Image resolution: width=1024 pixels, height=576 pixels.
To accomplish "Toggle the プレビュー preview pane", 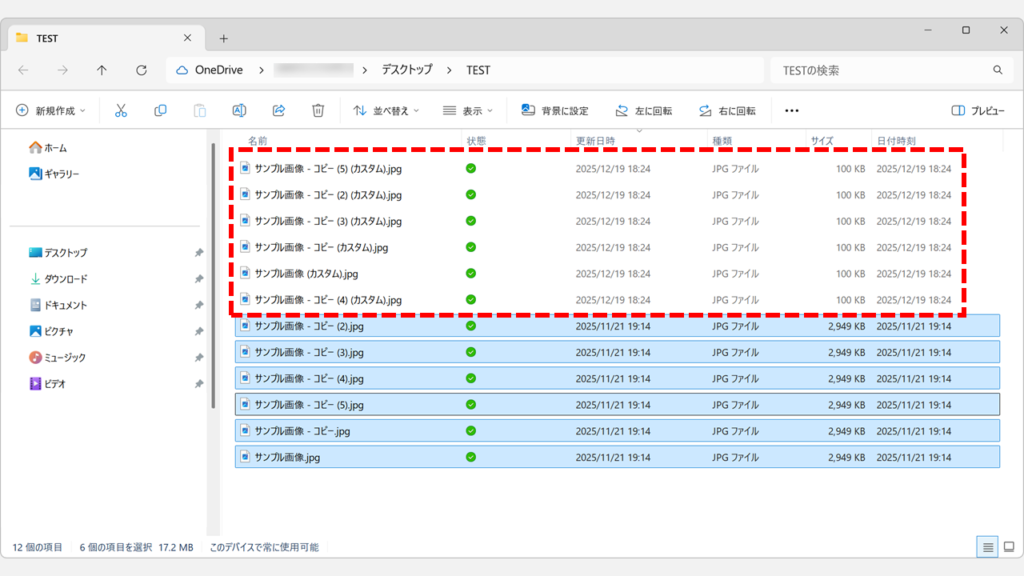I will (x=977, y=110).
